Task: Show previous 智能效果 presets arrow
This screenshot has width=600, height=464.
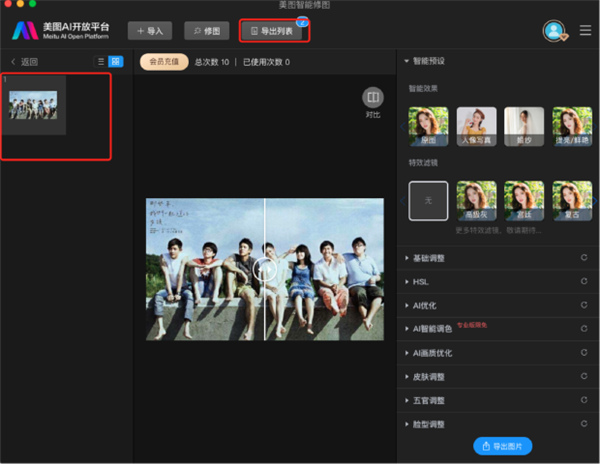Action: pyautogui.click(x=403, y=127)
